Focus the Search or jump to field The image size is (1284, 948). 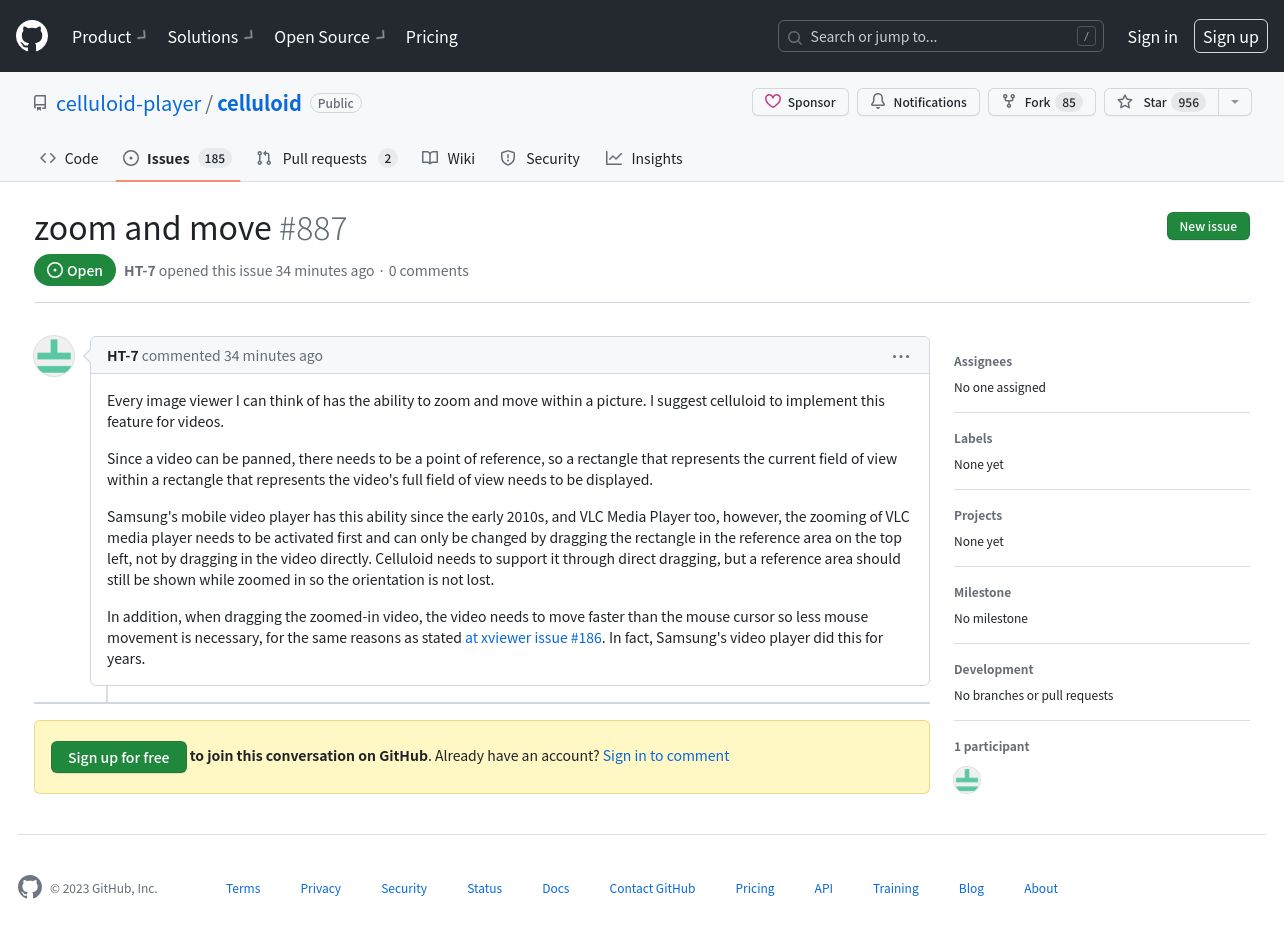point(941,37)
